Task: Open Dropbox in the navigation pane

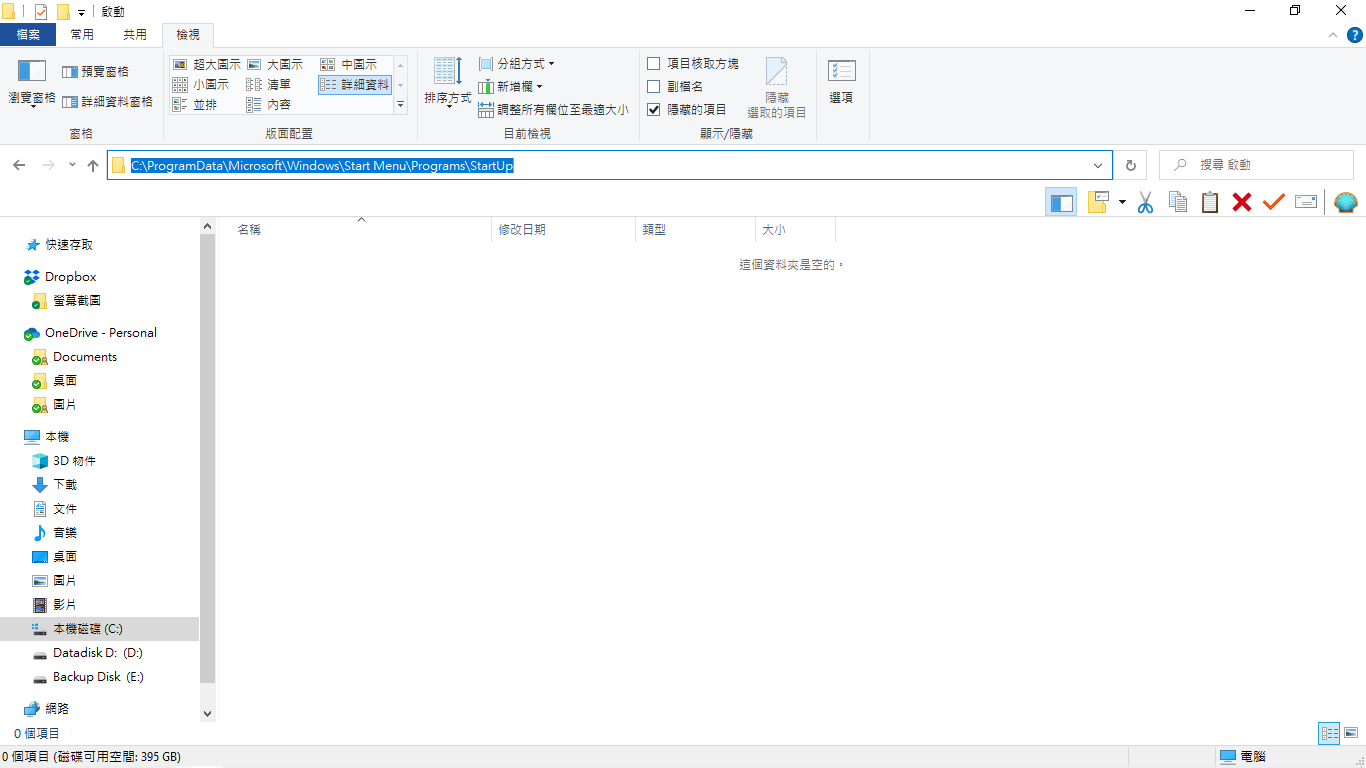Action: [71, 277]
